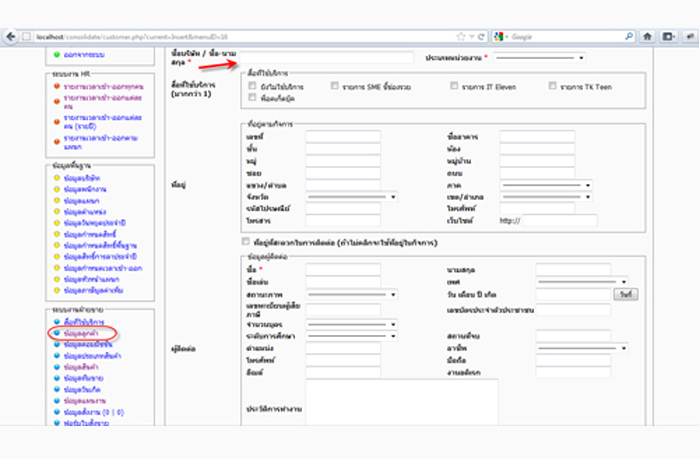Open the ข้อมูลทีมขาย sales team link
Screen dimensions: 700x459
[x=83, y=378]
